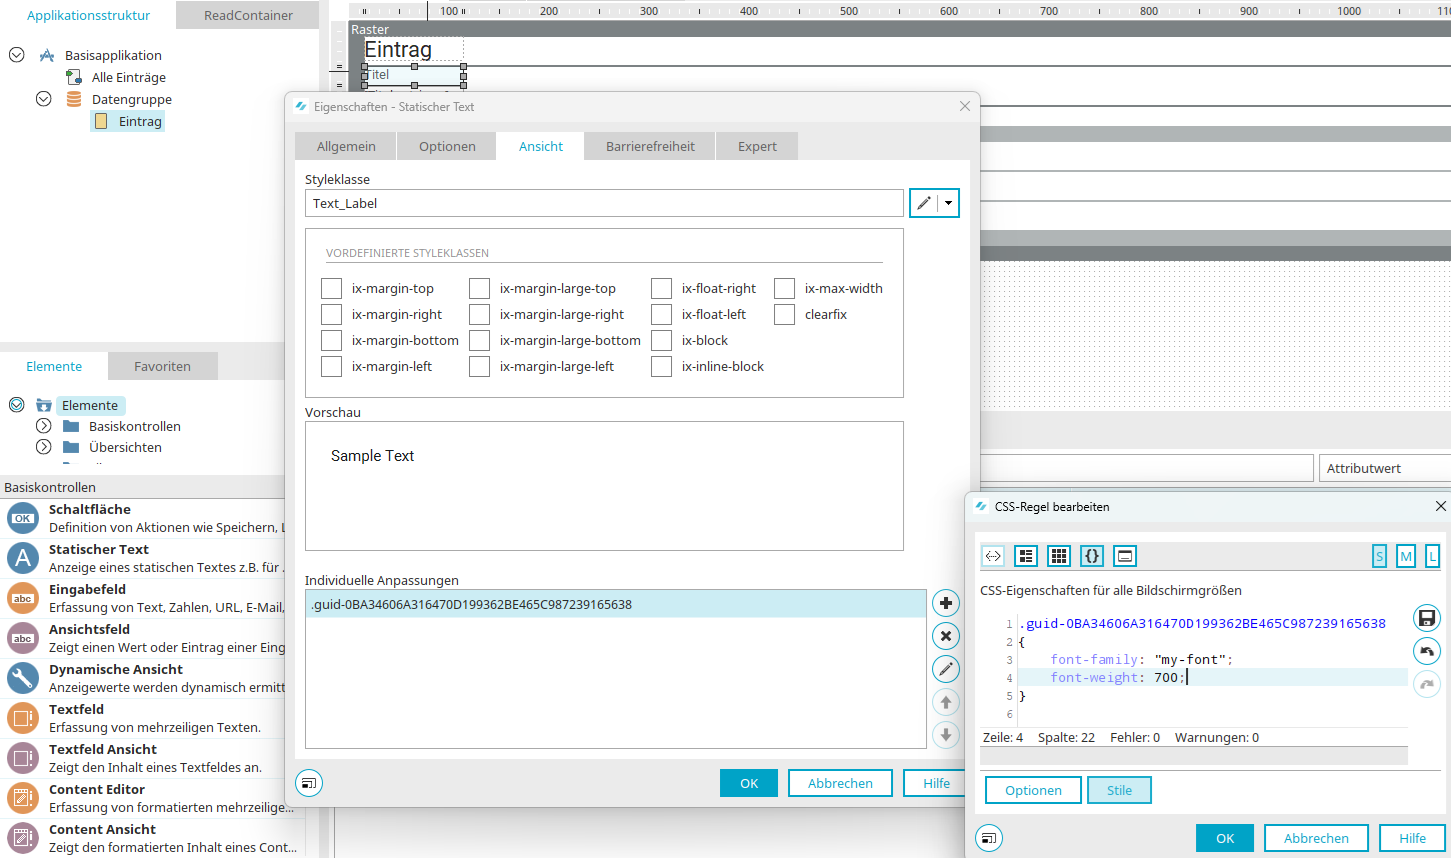This screenshot has width=1451, height=858.
Task: Edit the selected individual adjustment with the pencil
Action: pos(945,669)
